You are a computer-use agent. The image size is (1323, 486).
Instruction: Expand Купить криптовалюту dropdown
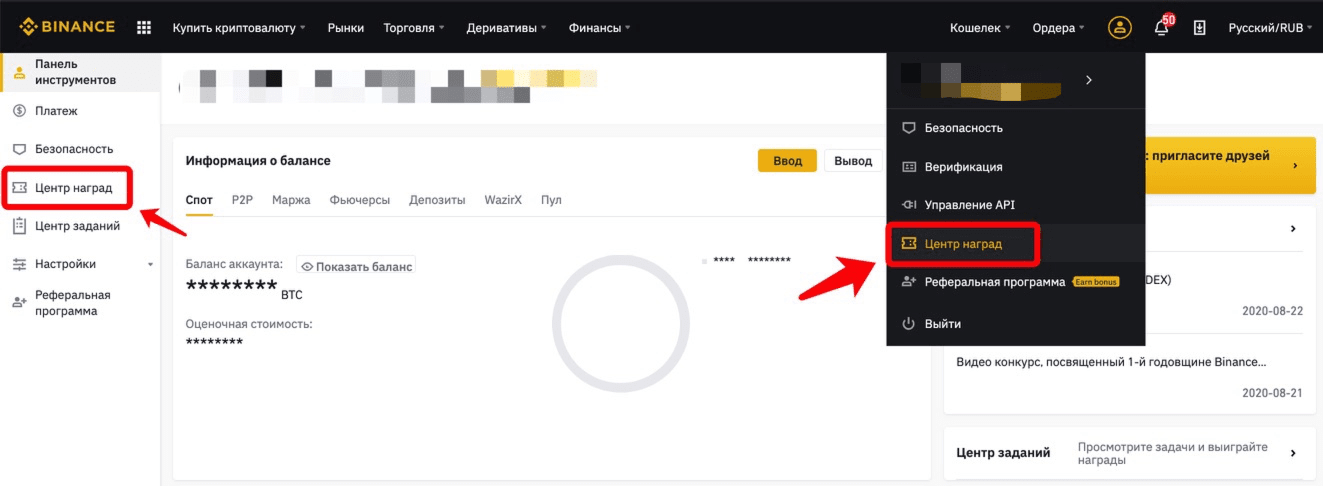point(239,28)
